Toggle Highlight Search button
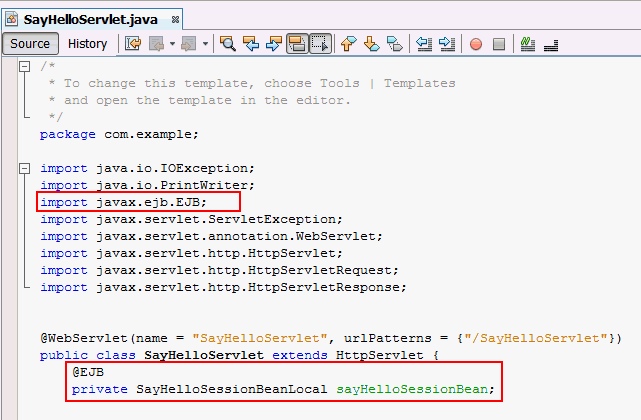 tap(297, 43)
